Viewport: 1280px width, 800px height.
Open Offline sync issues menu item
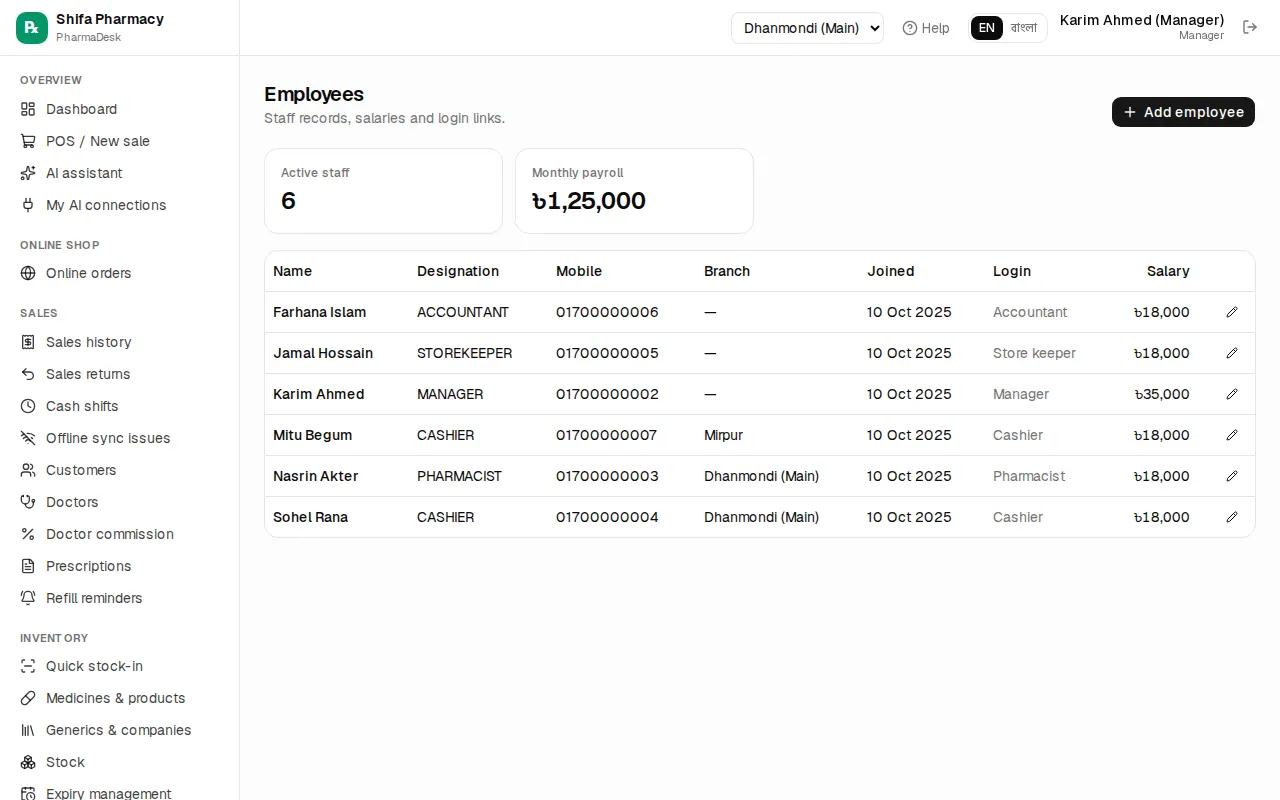pyautogui.click(x=120, y=438)
